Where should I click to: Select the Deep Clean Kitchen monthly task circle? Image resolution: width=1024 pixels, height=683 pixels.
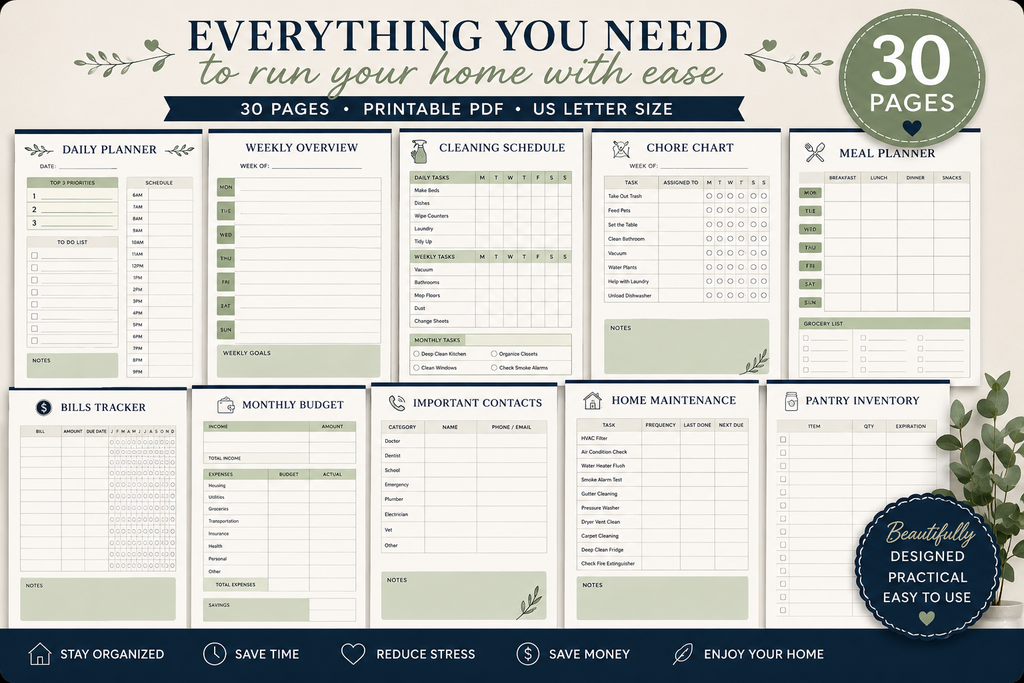[x=417, y=354]
